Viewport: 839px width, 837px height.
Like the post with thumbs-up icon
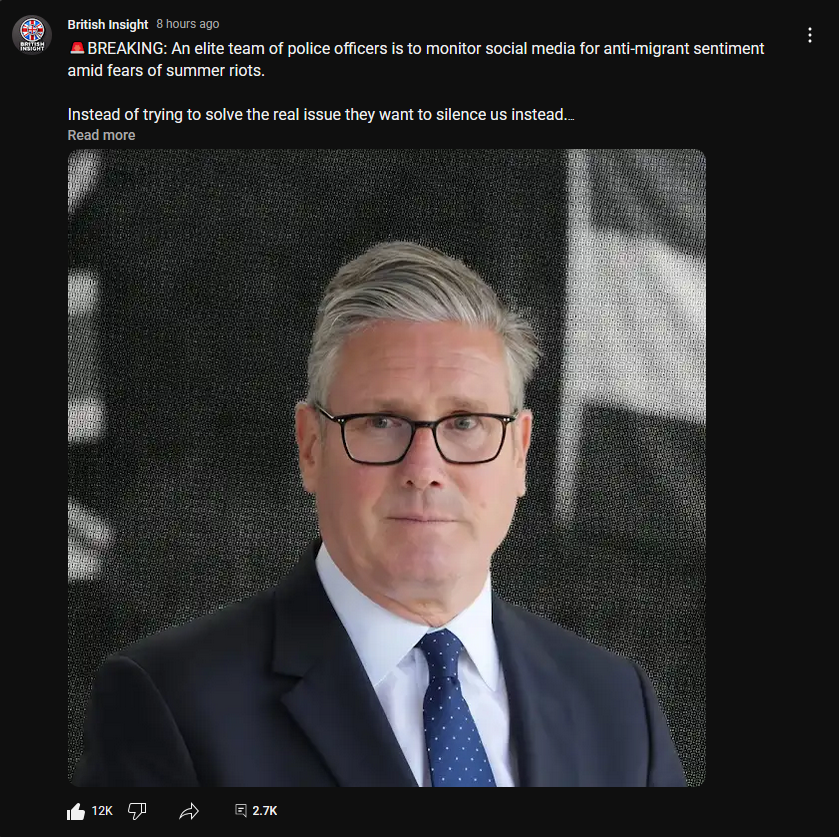click(76, 811)
